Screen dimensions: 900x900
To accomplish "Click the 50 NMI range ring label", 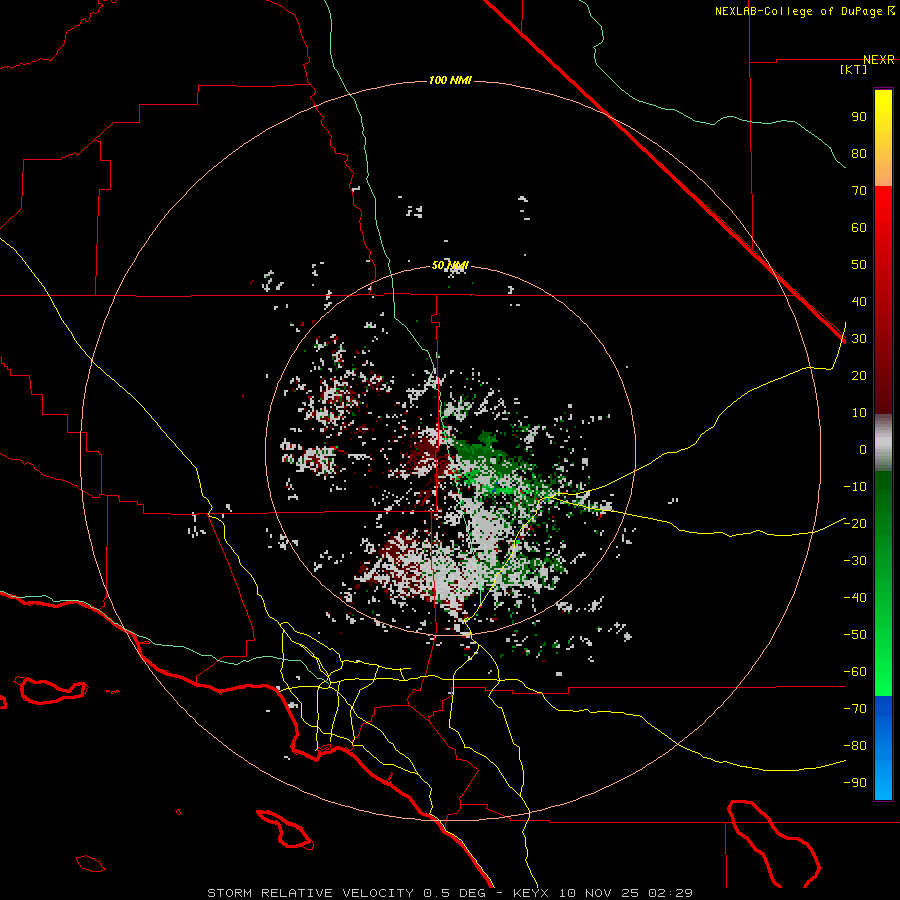I will tap(450, 265).
